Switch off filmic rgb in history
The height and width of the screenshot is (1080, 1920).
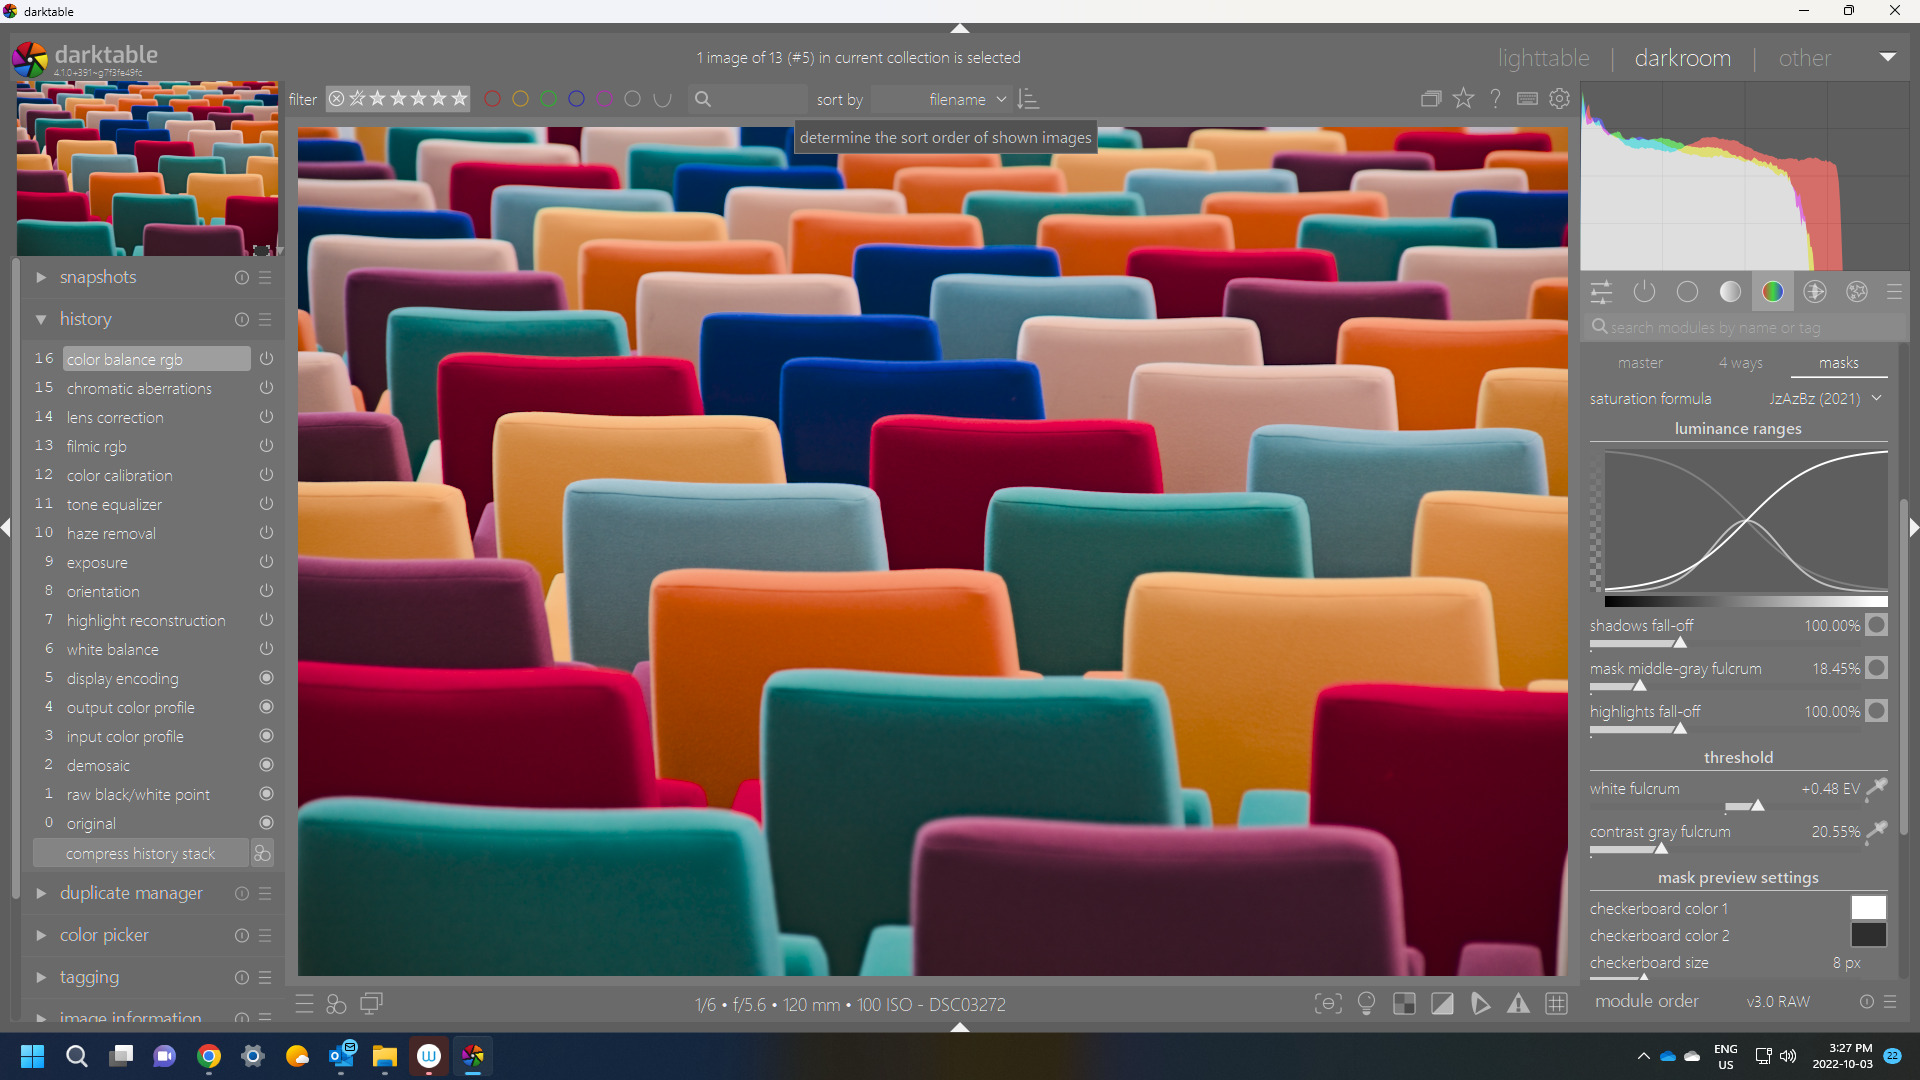266,446
